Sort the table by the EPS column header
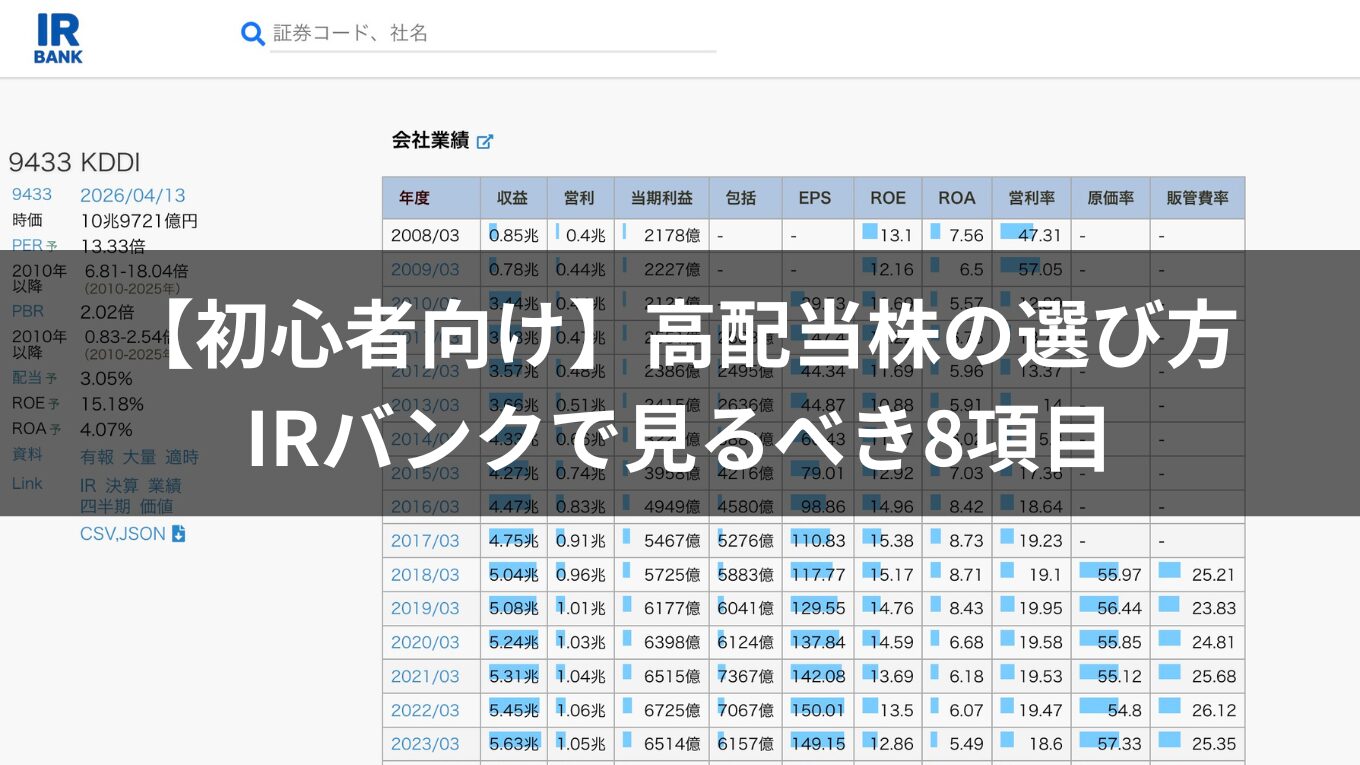This screenshot has width=1360, height=765. [x=816, y=197]
